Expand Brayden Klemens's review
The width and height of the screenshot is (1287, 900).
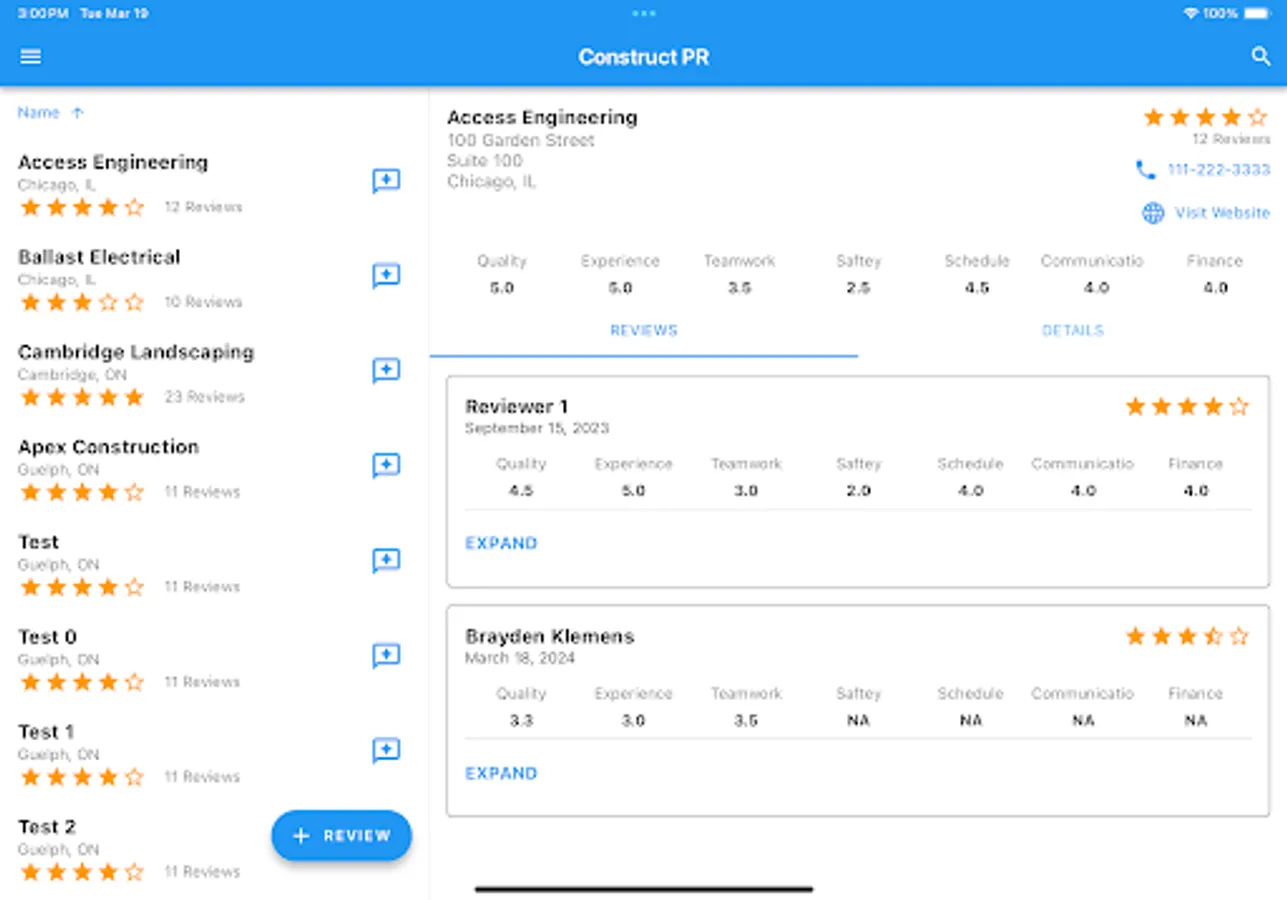pos(501,773)
